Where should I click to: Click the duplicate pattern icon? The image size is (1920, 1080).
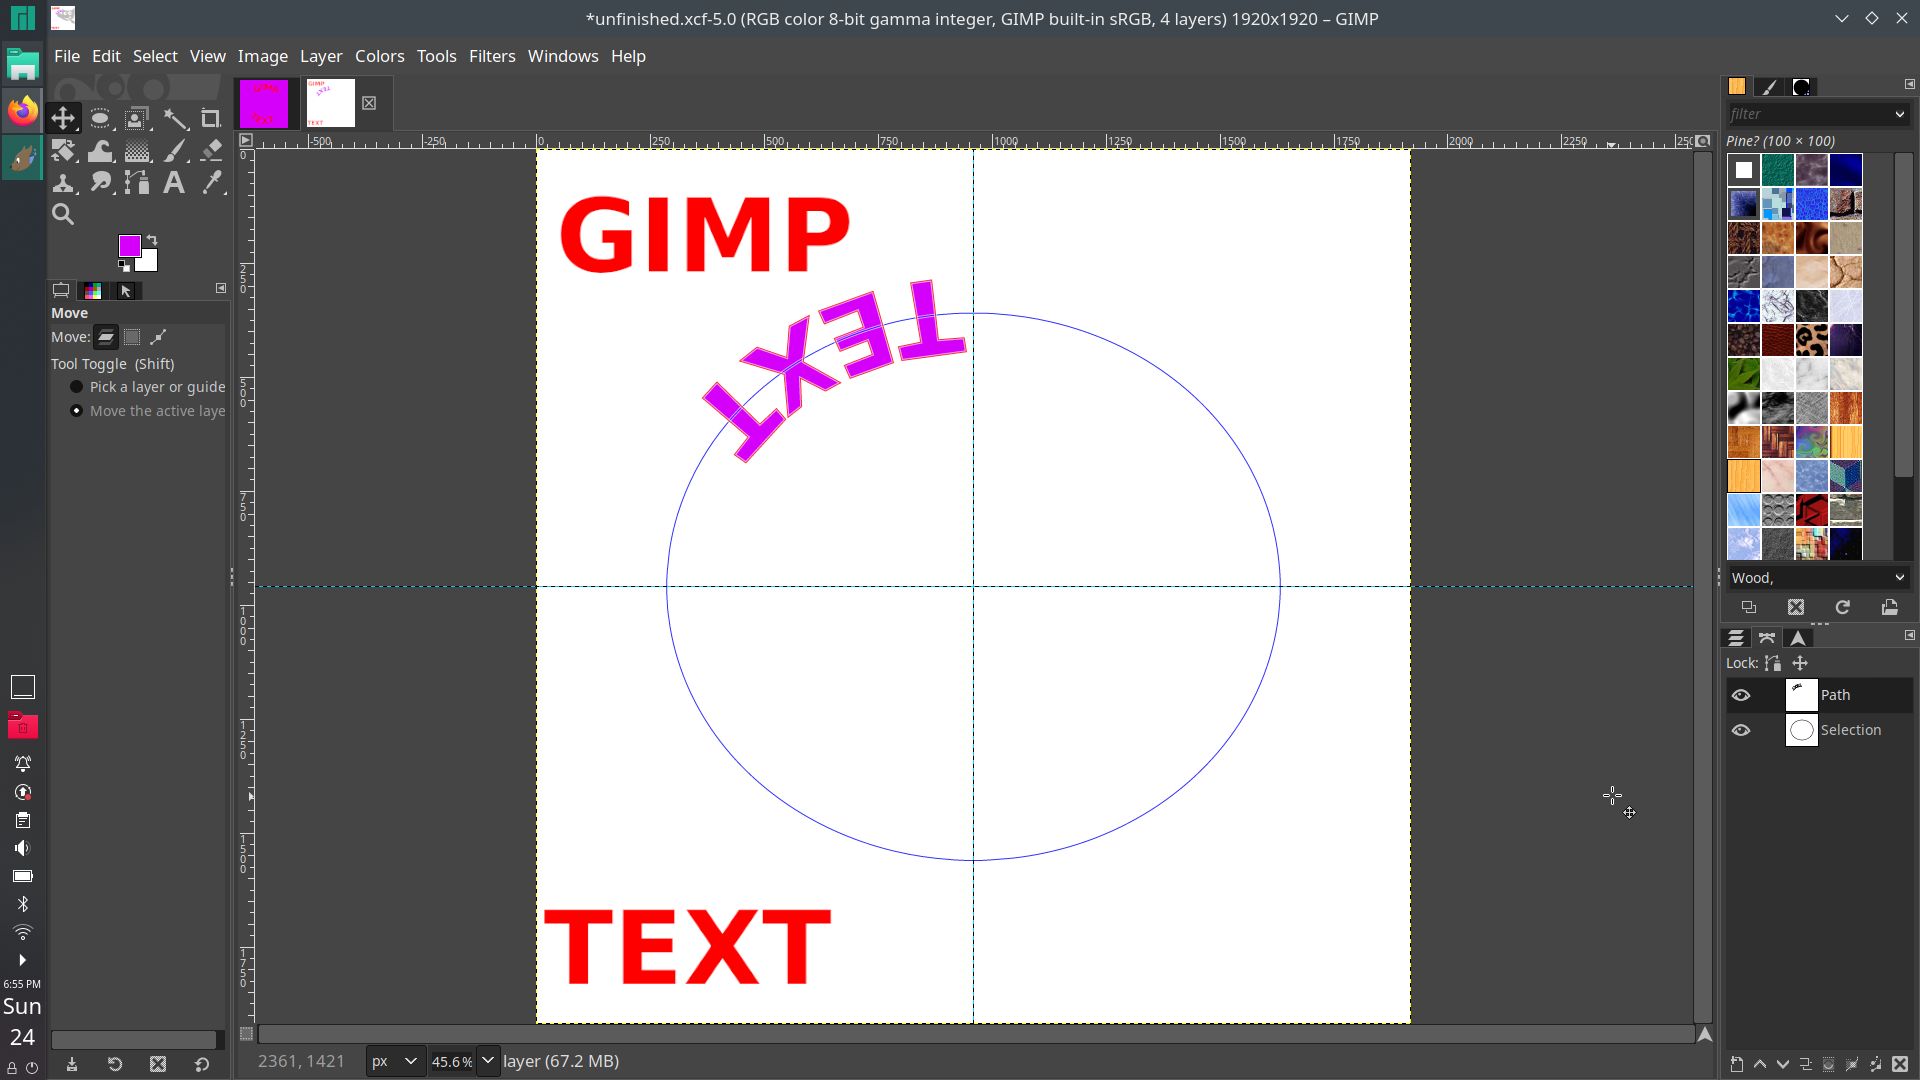(x=1749, y=607)
